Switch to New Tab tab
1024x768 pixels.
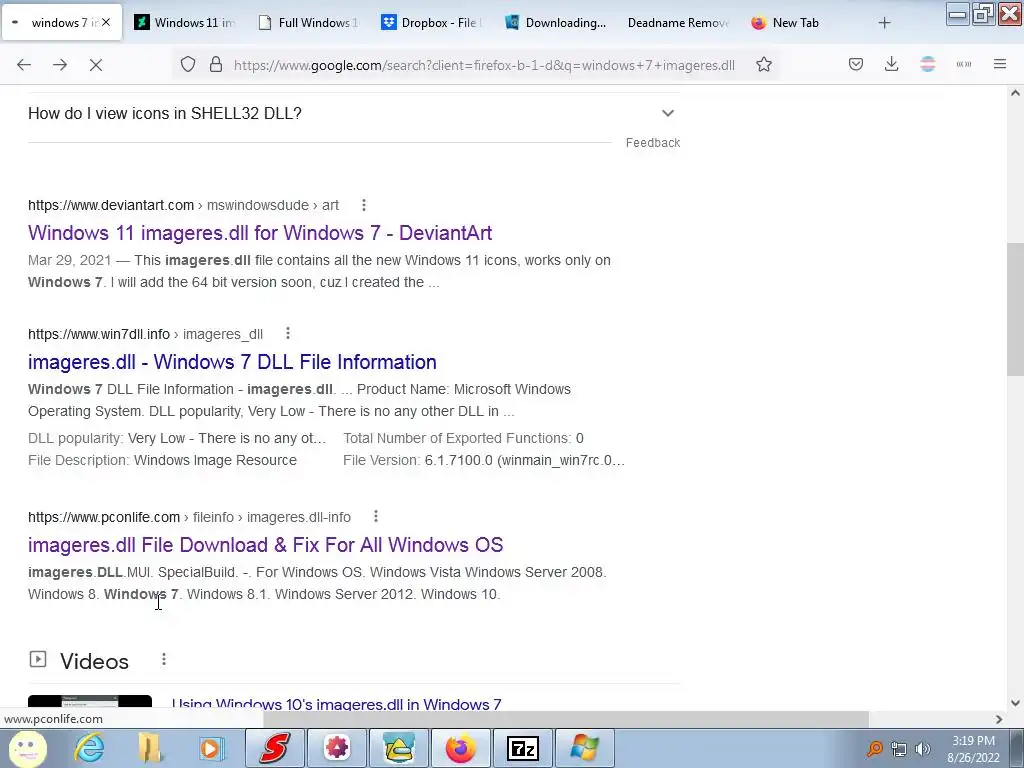(795, 23)
